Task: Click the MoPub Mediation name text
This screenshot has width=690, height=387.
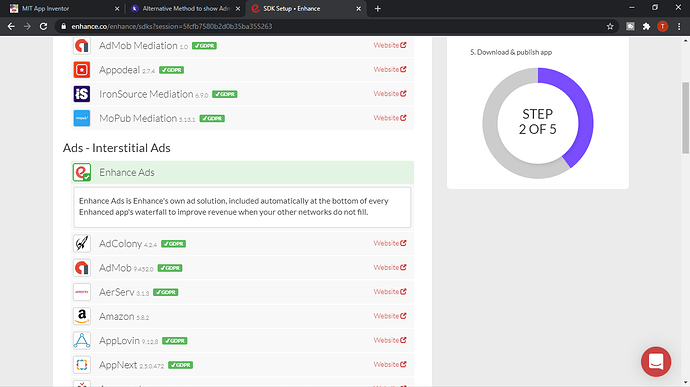Action: pyautogui.click(x=138, y=118)
